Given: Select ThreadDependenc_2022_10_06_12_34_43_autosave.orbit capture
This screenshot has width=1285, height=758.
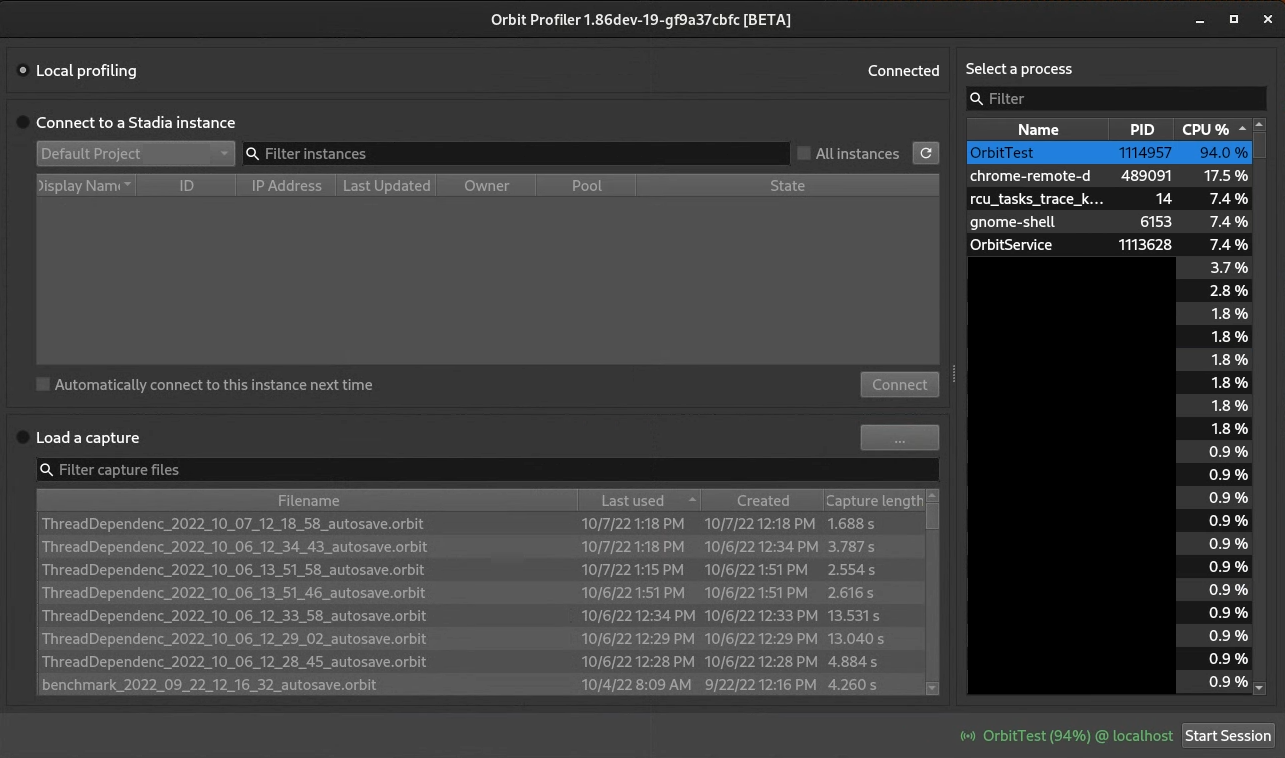Looking at the screenshot, I should click(x=482, y=547).
